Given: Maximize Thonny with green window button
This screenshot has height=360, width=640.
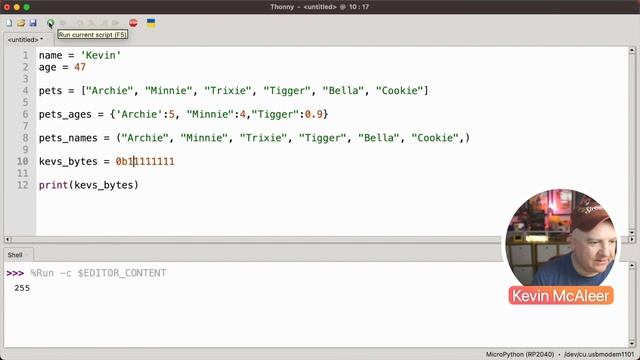Looking at the screenshot, I should (26, 7).
